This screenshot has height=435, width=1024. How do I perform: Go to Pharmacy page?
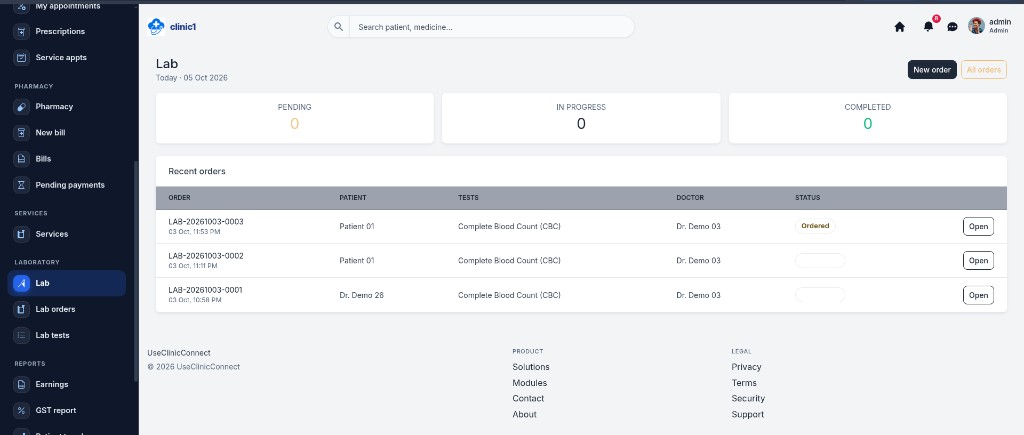click(x=67, y=106)
